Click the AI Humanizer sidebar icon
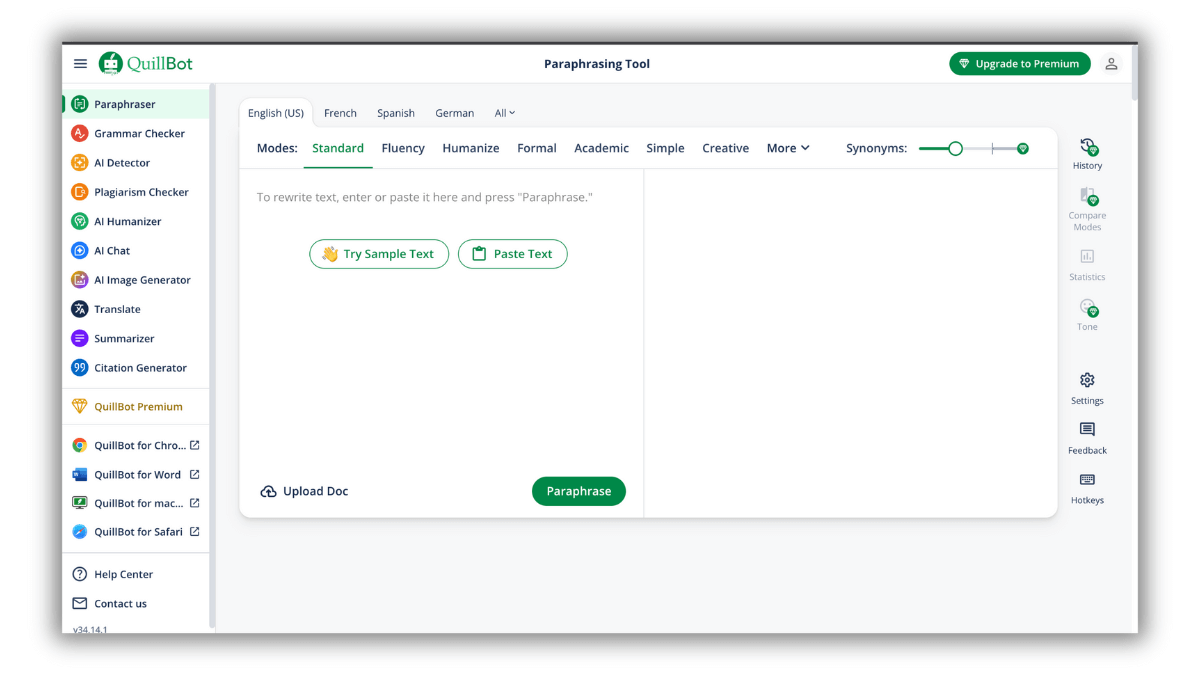Viewport: 1200px width, 675px height. (80, 221)
